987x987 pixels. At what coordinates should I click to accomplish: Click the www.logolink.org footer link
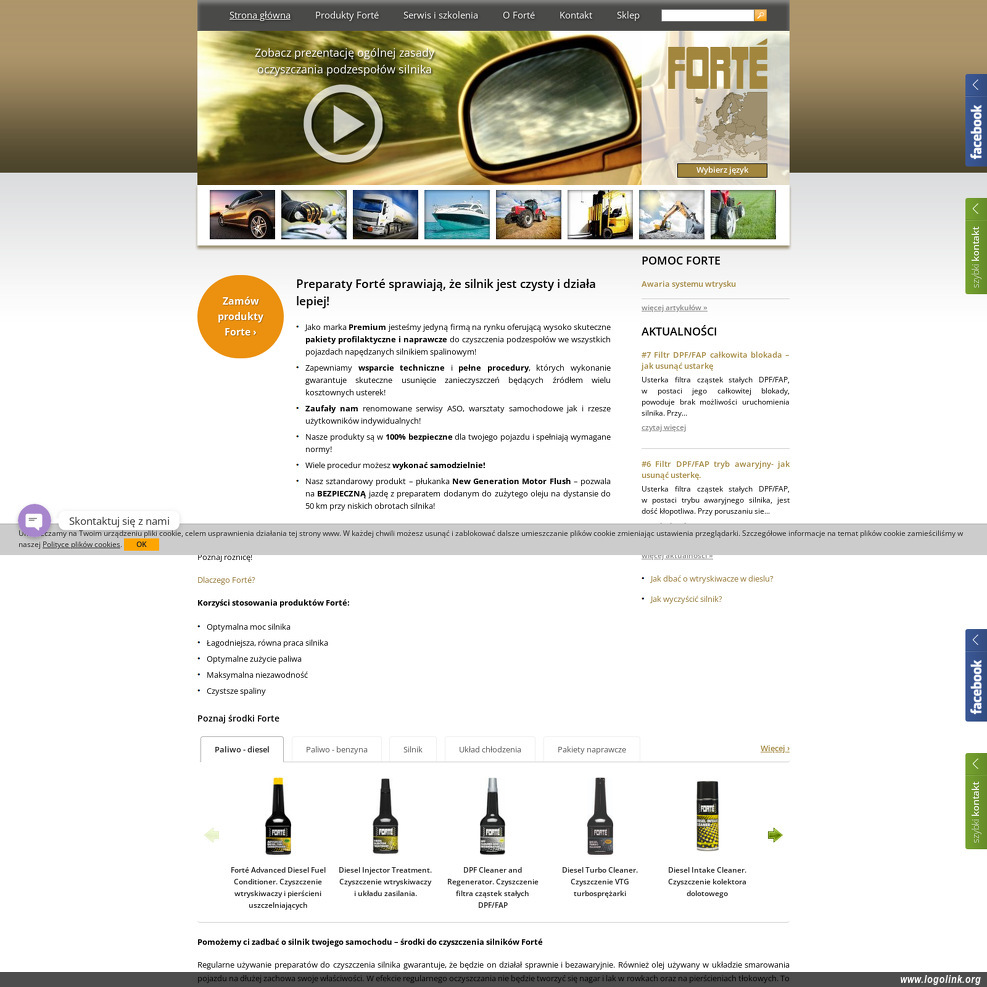coord(939,979)
